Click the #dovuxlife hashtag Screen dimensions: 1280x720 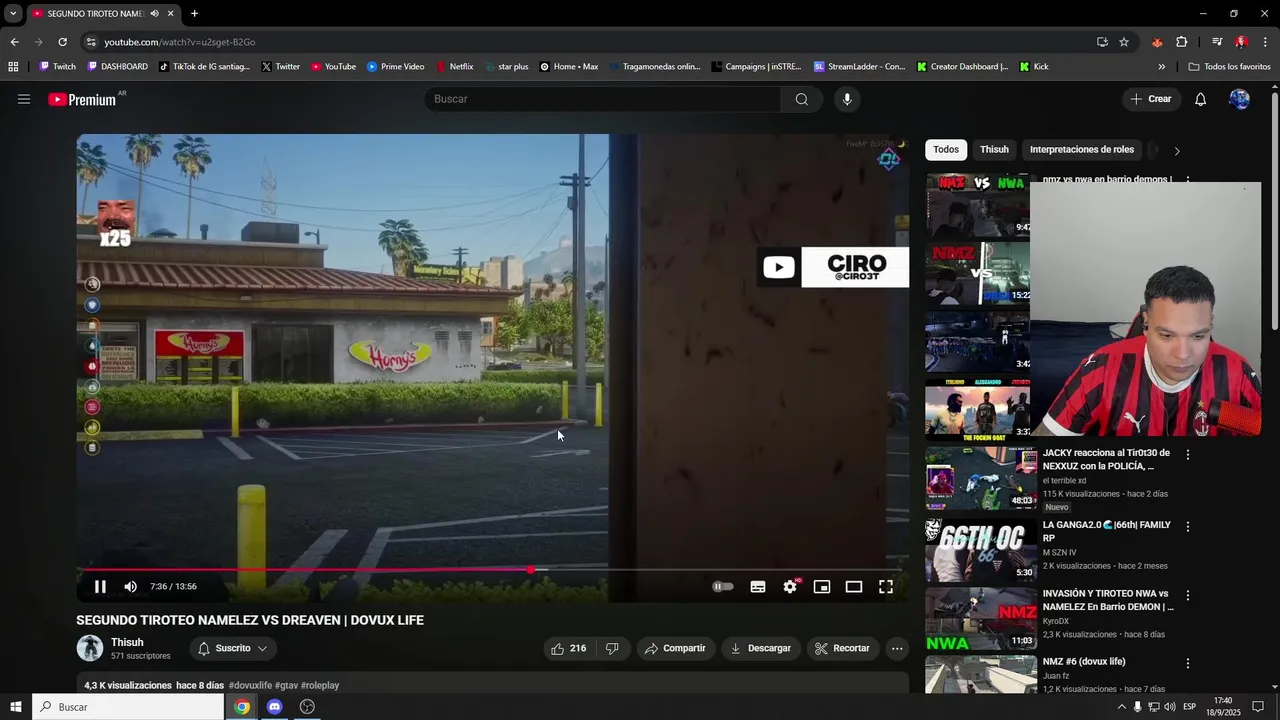[x=250, y=686]
